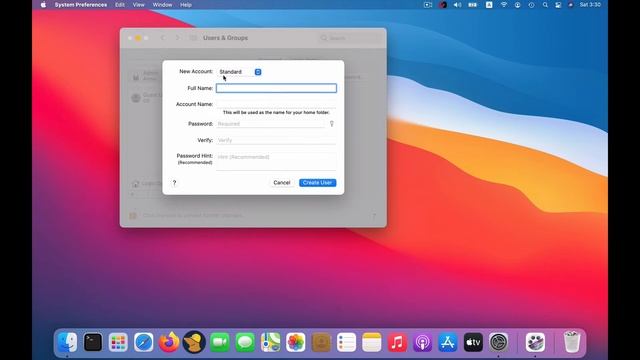Launch Photos app from the Dock

(x=296, y=342)
